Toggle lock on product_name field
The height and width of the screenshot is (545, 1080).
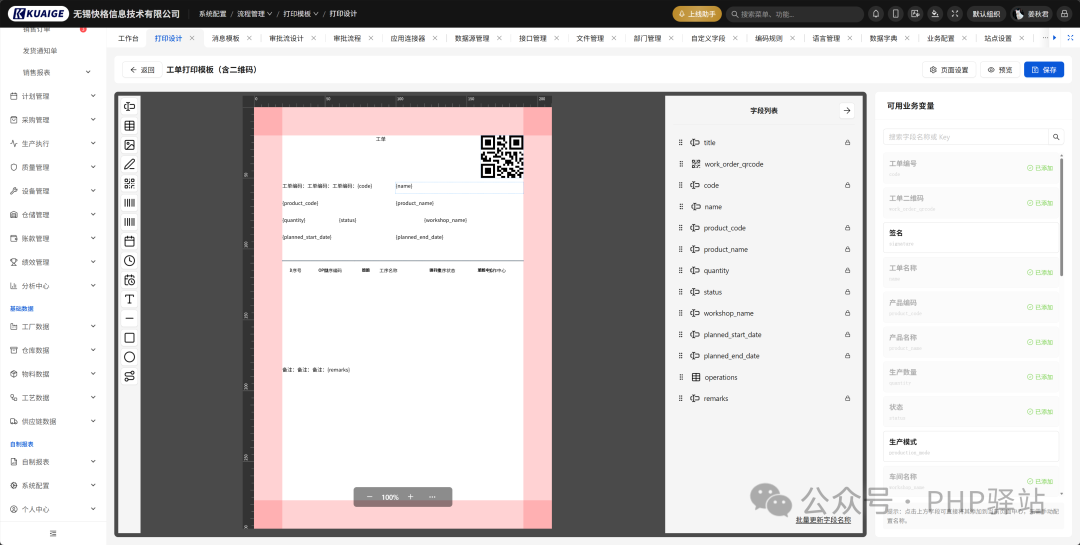847,249
